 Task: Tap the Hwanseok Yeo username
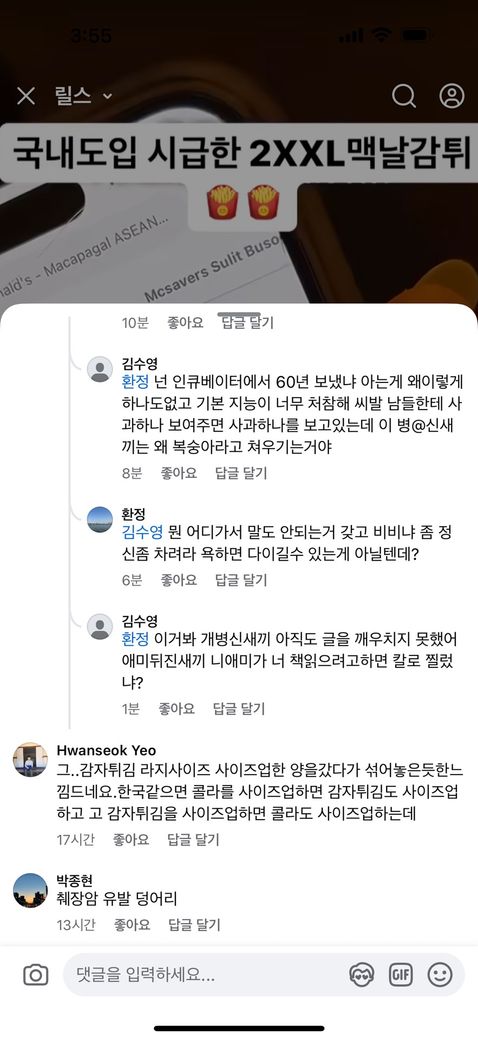coord(107,750)
